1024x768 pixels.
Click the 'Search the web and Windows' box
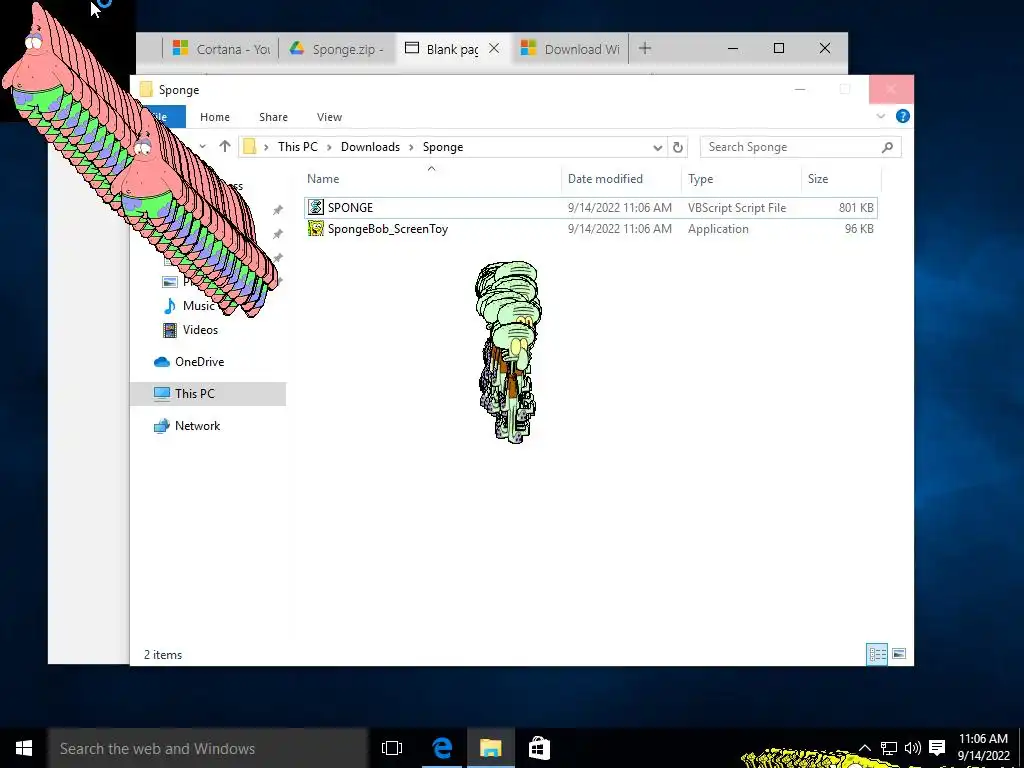coord(208,748)
